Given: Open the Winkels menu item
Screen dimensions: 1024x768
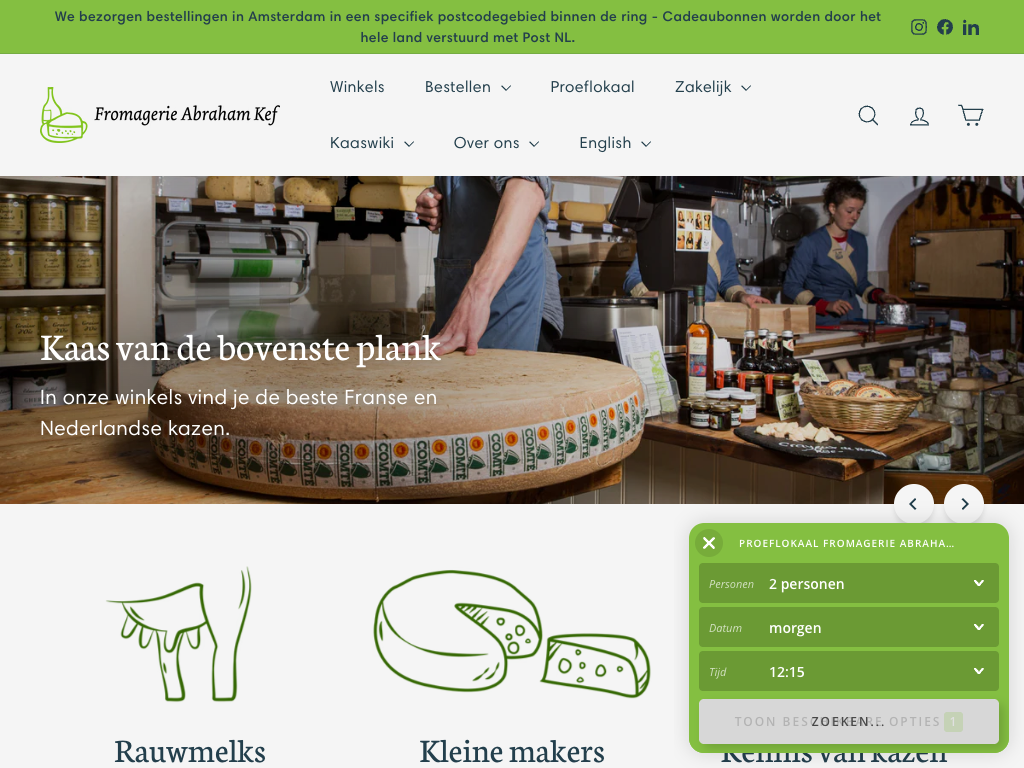Looking at the screenshot, I should pyautogui.click(x=357, y=87).
